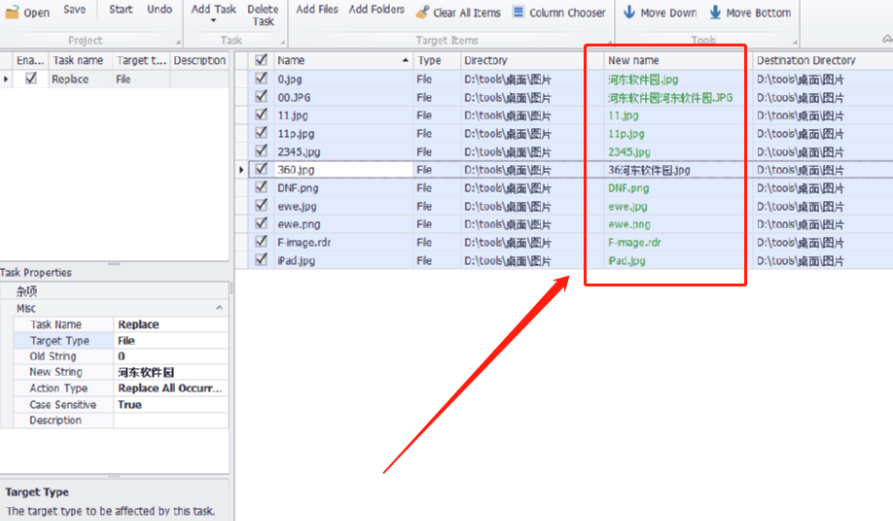The image size is (893, 521).
Task: Open the Add Task dropdown
Action: 214,14
